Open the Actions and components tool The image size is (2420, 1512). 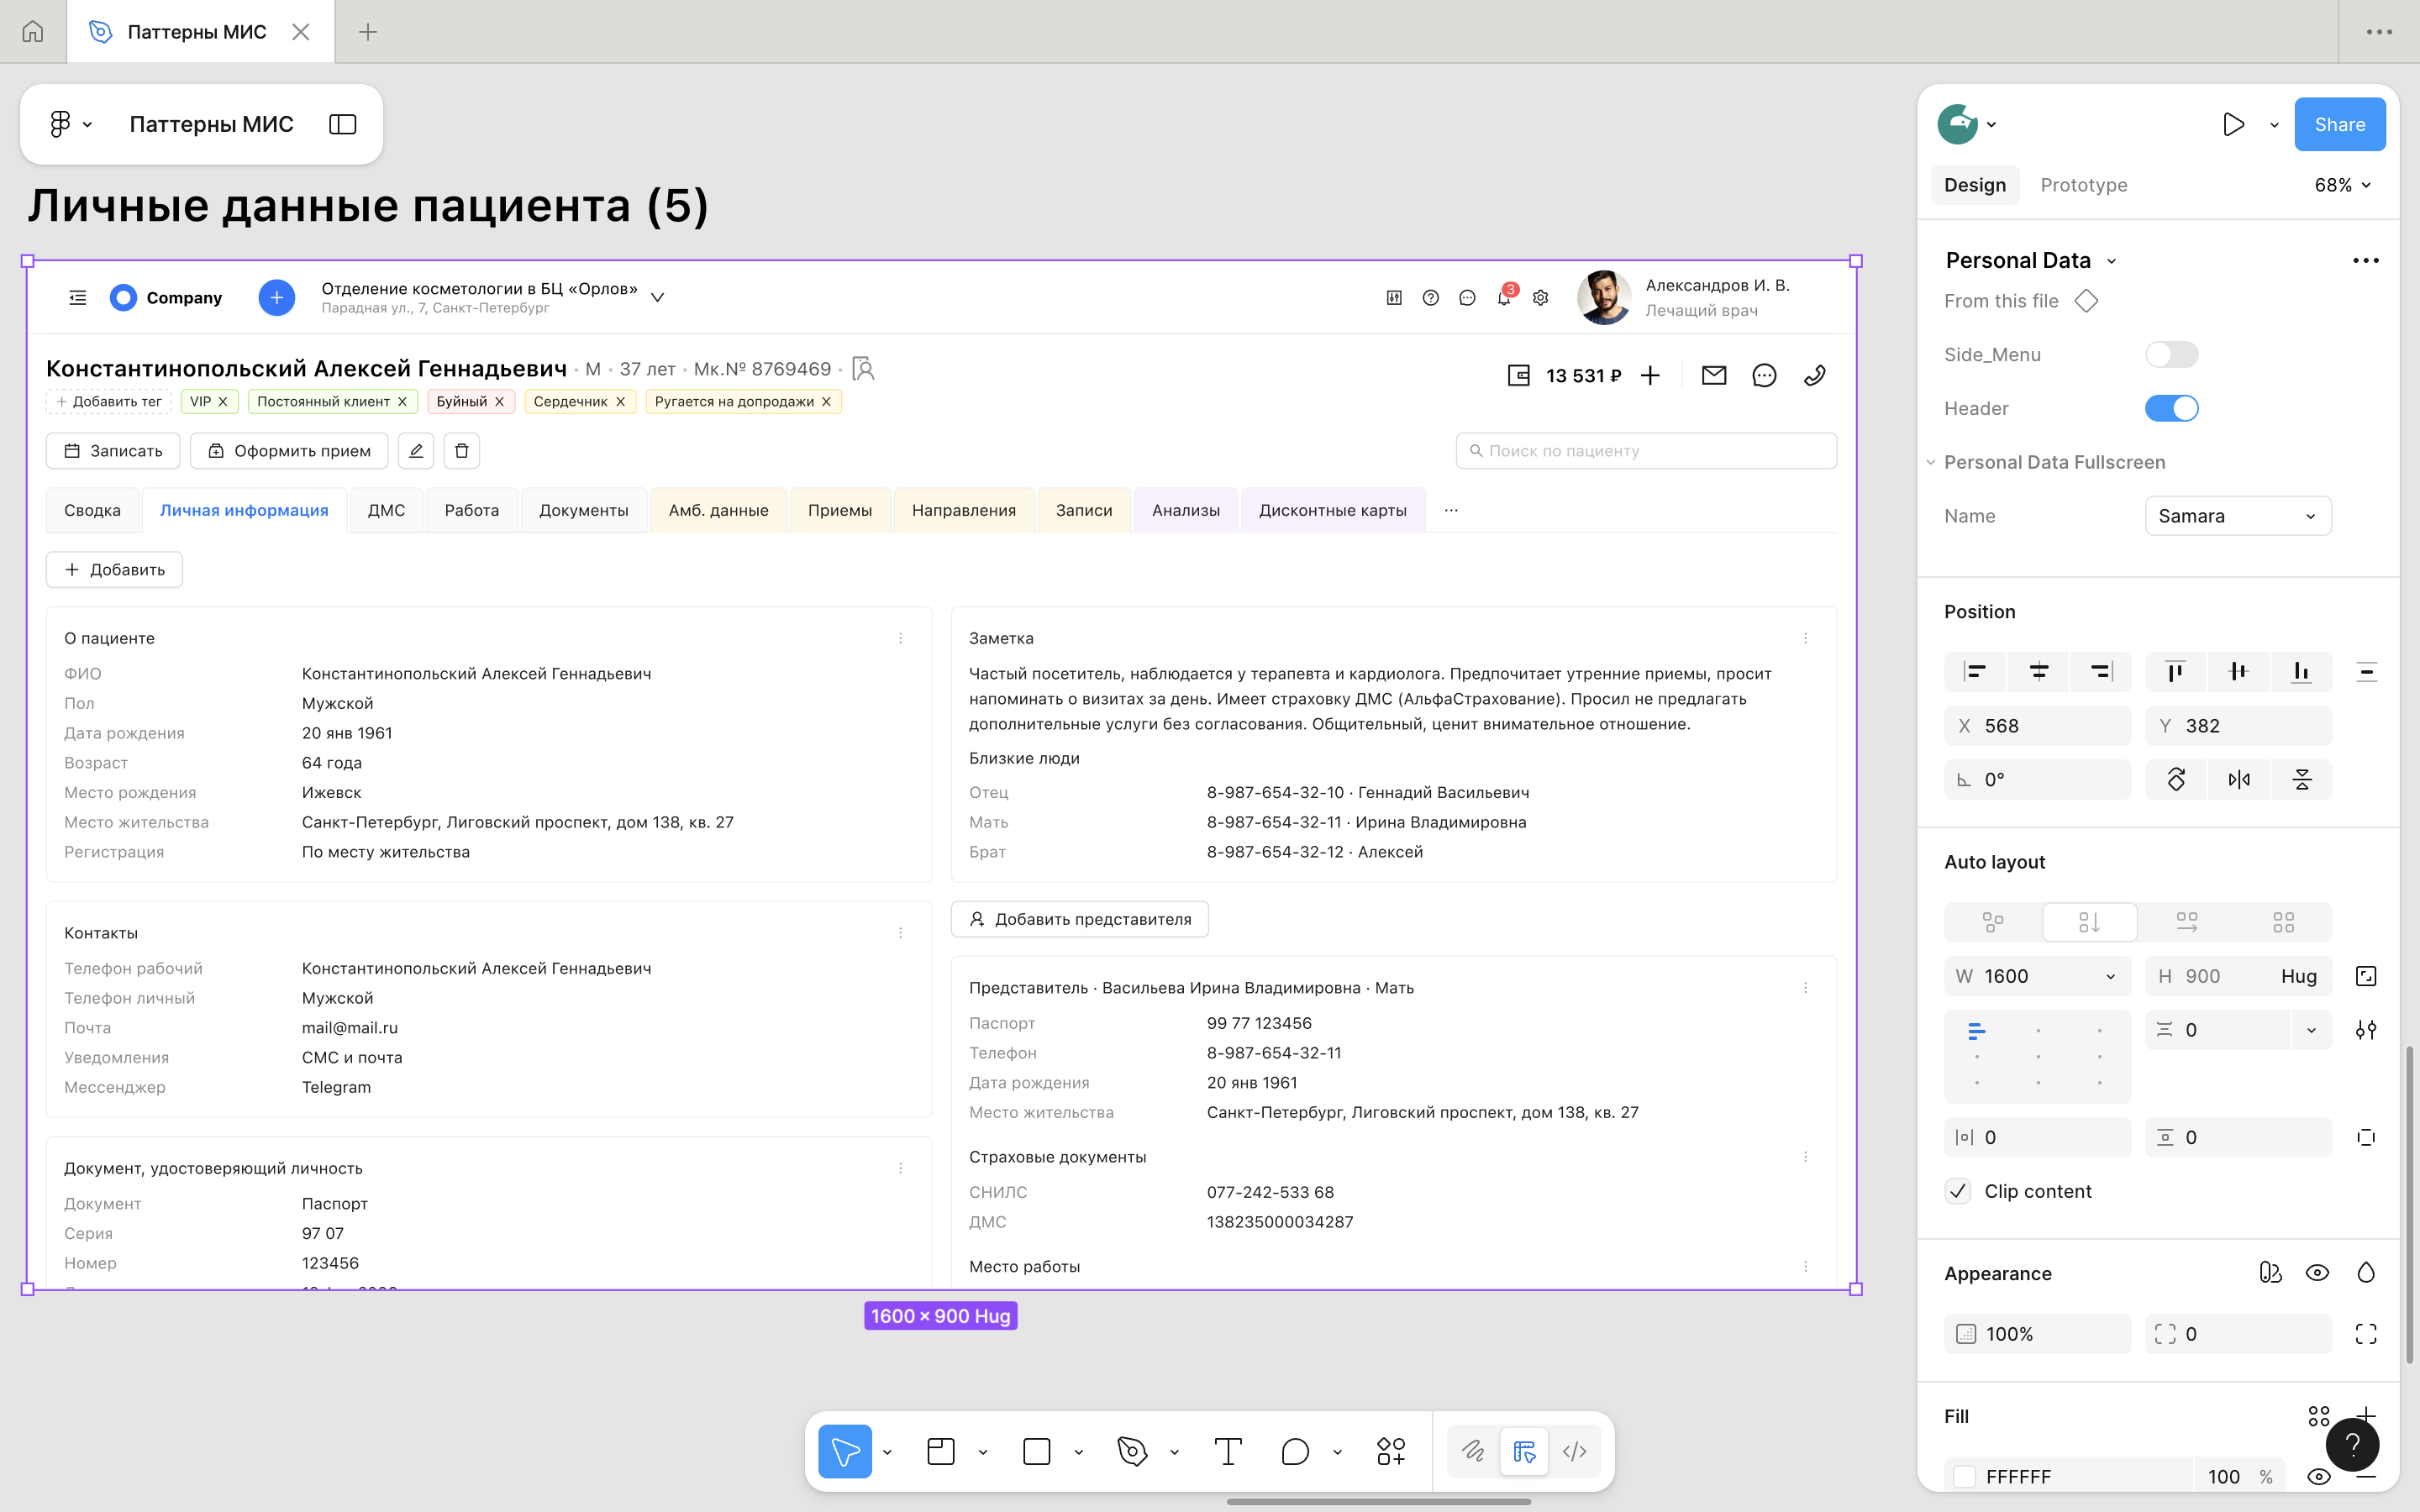1390,1451
